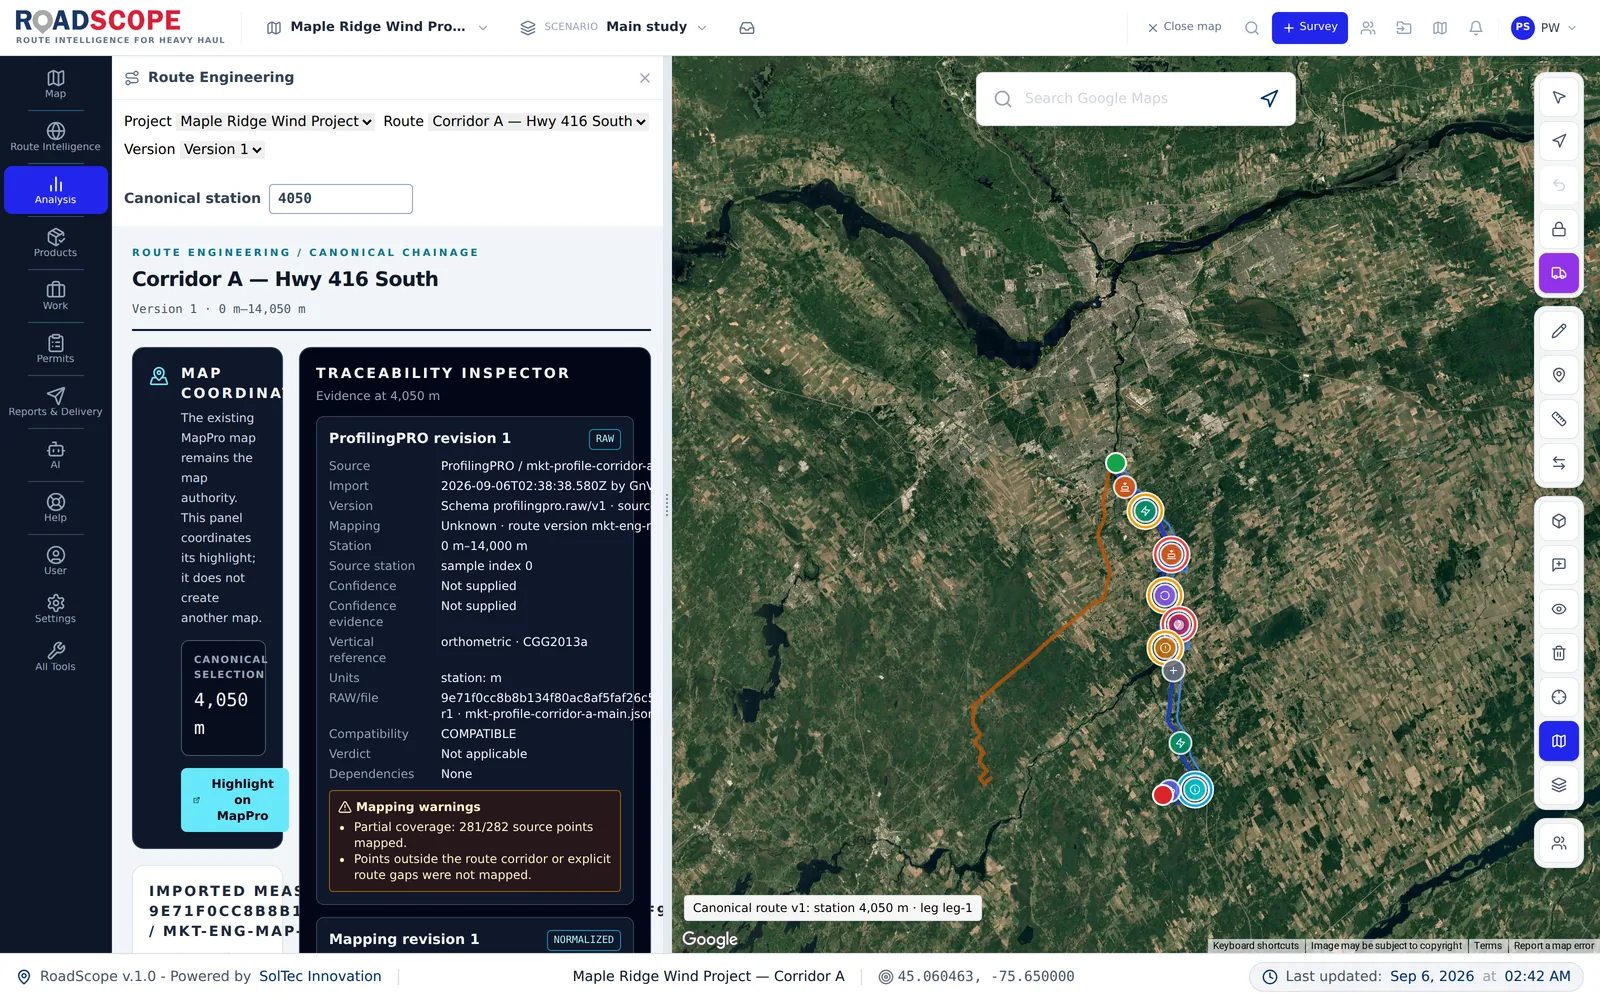This screenshot has width=1600, height=1000.
Task: Open the SolTec Innovation link
Action: 320,976
